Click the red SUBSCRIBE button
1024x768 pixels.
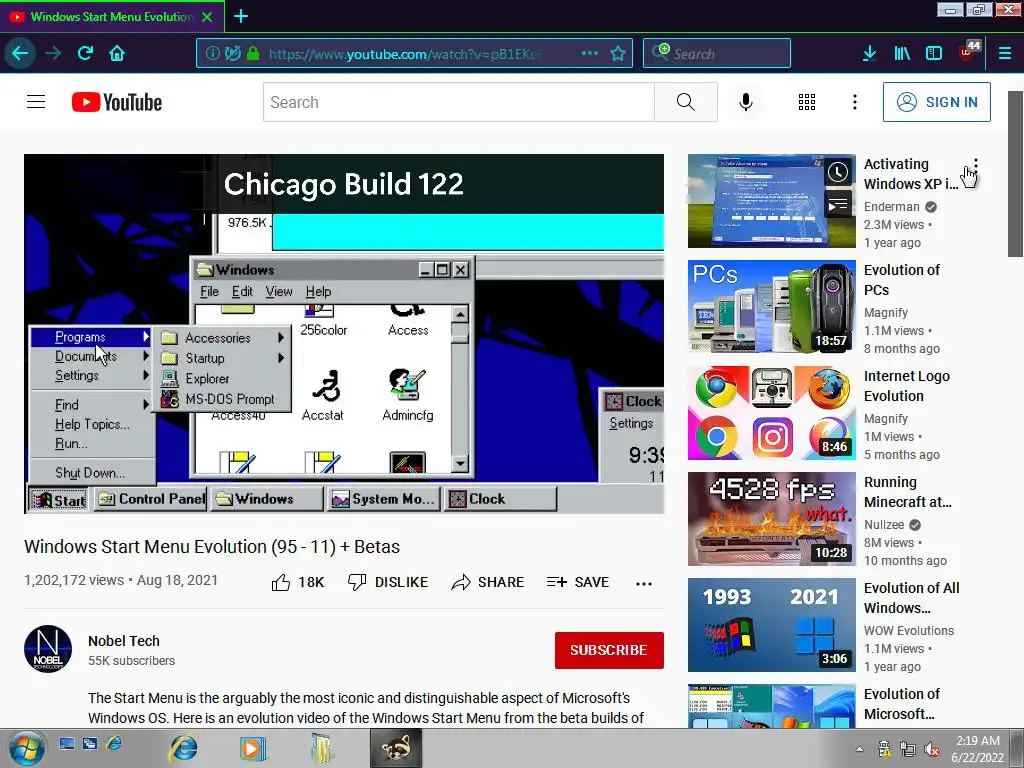609,650
